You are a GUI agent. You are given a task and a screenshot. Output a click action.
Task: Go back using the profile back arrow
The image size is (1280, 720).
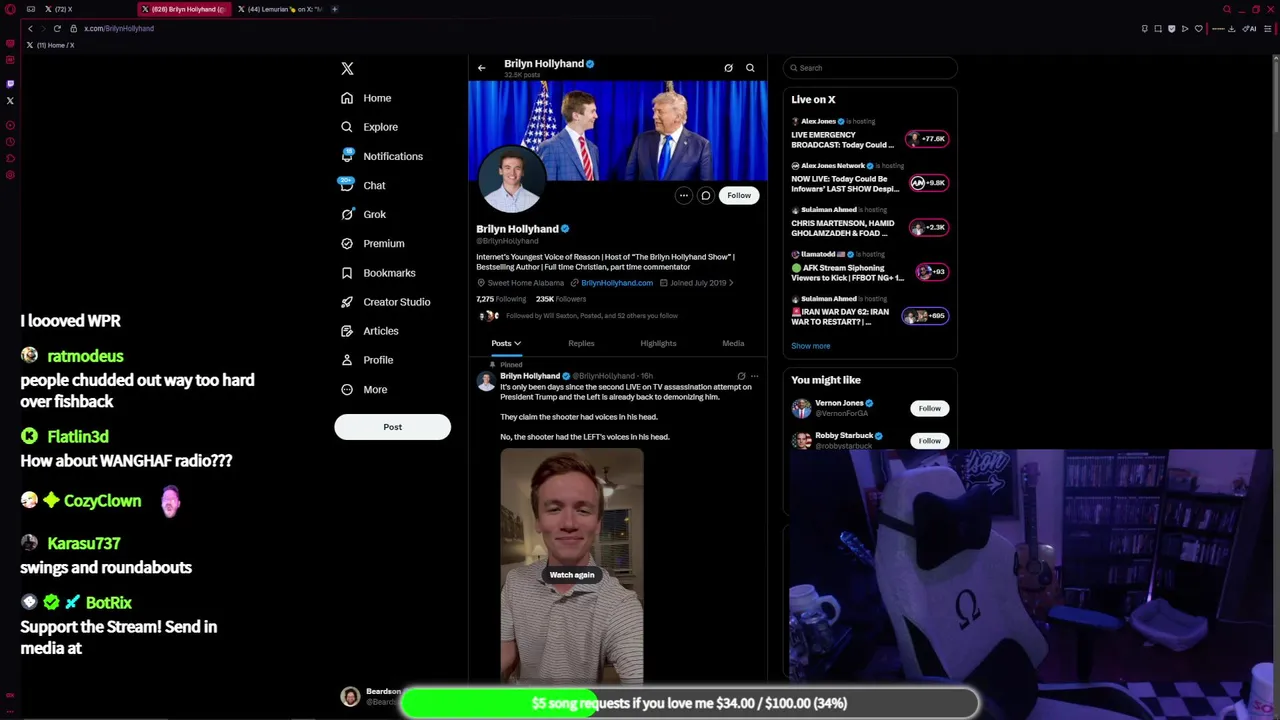[481, 68]
